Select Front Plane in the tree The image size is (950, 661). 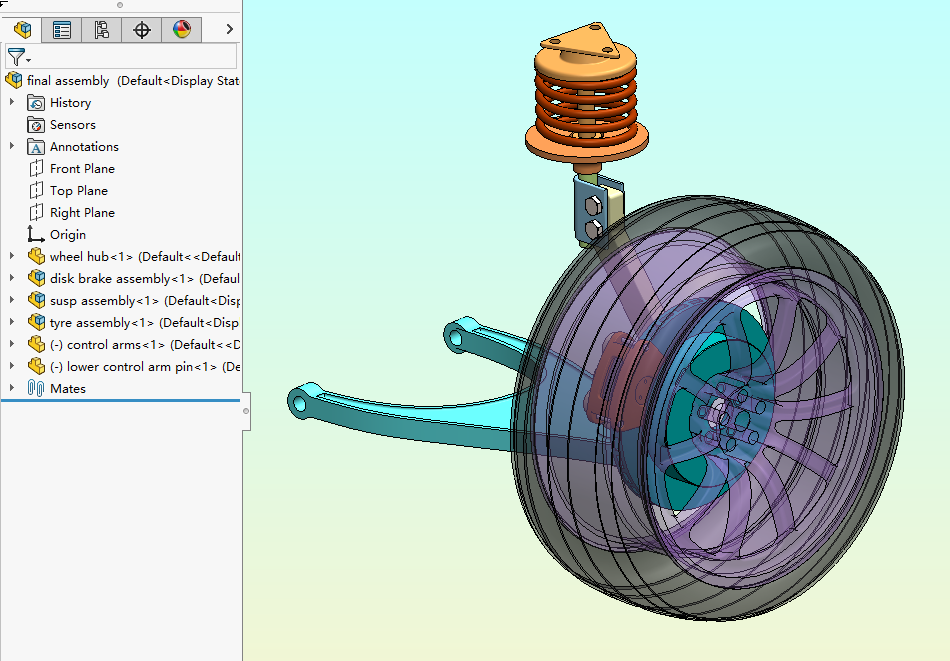[82, 168]
